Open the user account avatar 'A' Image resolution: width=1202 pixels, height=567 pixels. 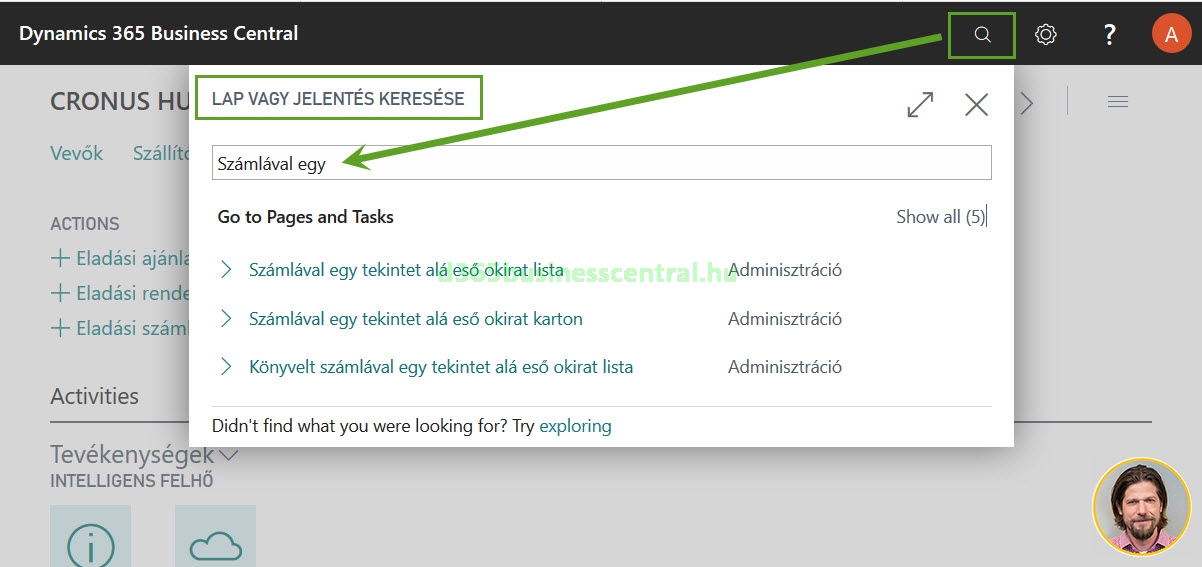tap(1171, 34)
